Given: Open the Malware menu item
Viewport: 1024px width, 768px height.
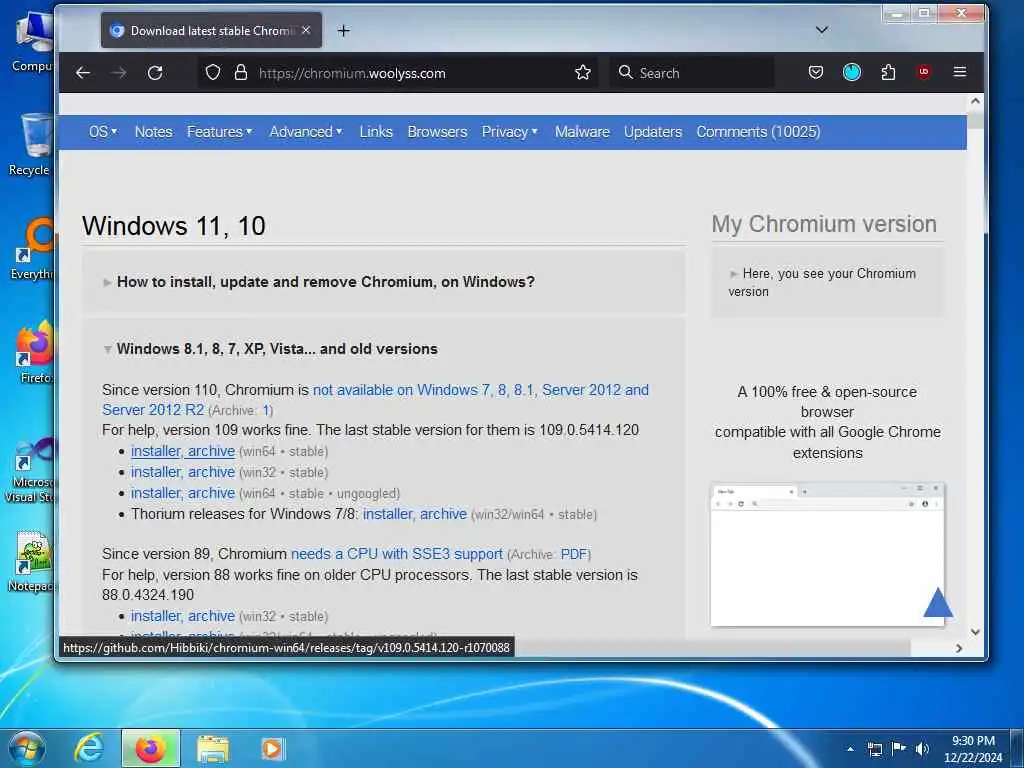Looking at the screenshot, I should coord(582,132).
